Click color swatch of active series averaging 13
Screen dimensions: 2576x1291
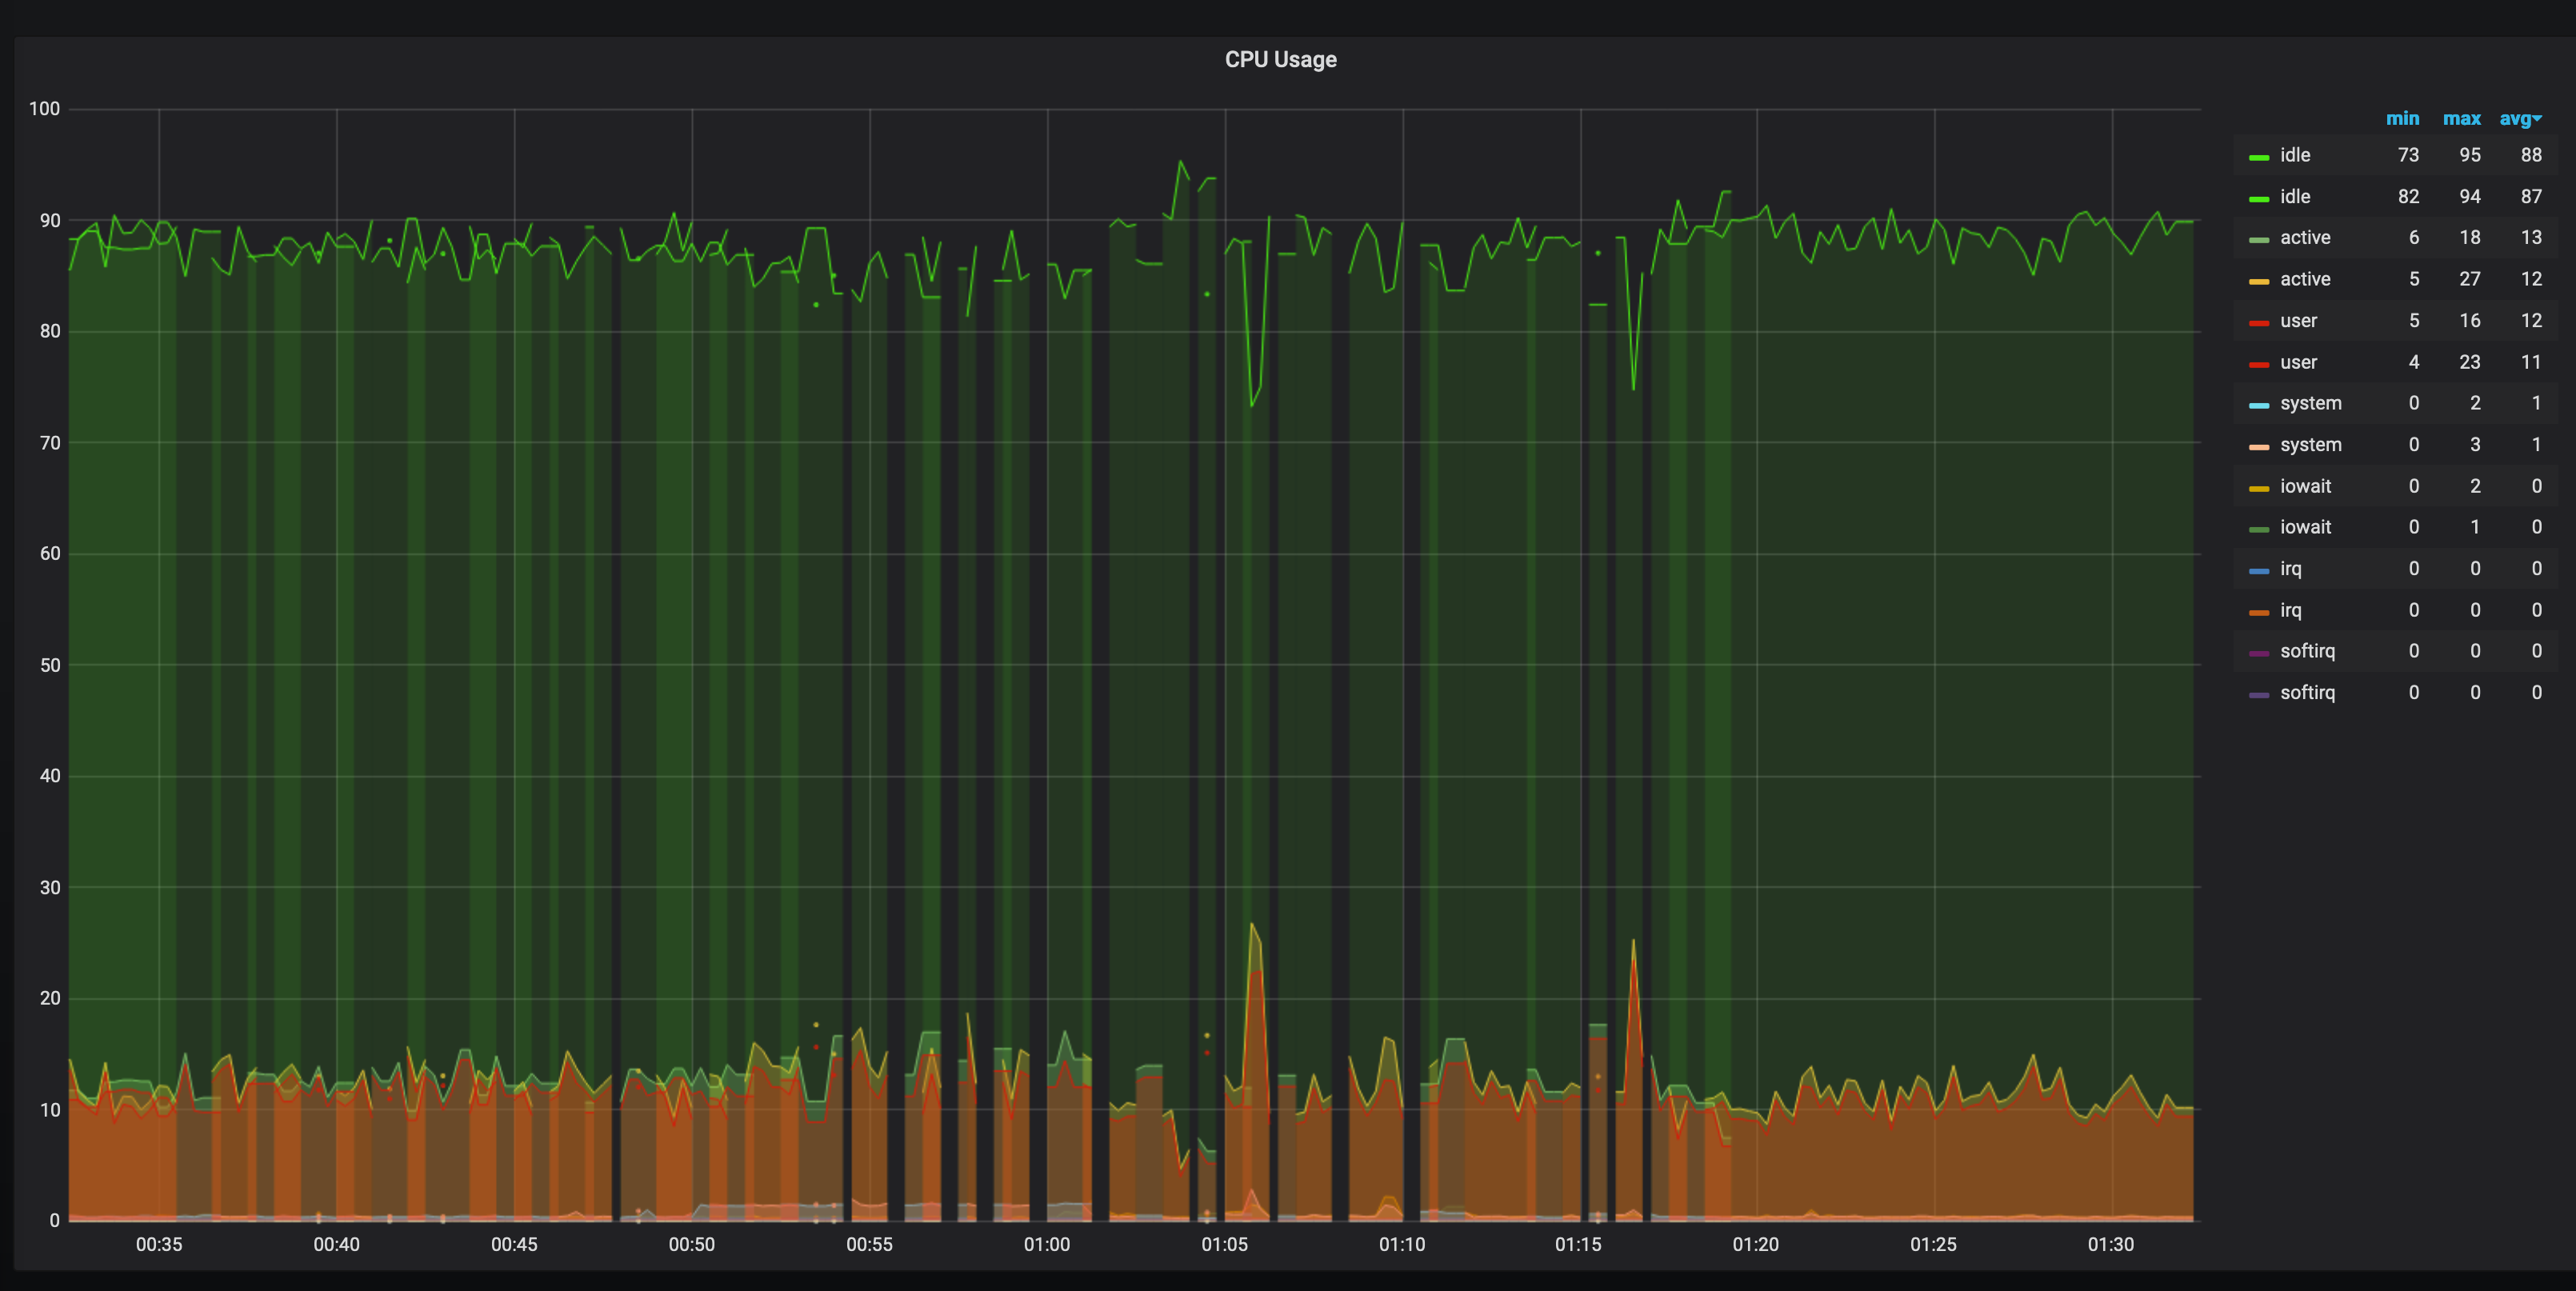tap(2258, 240)
